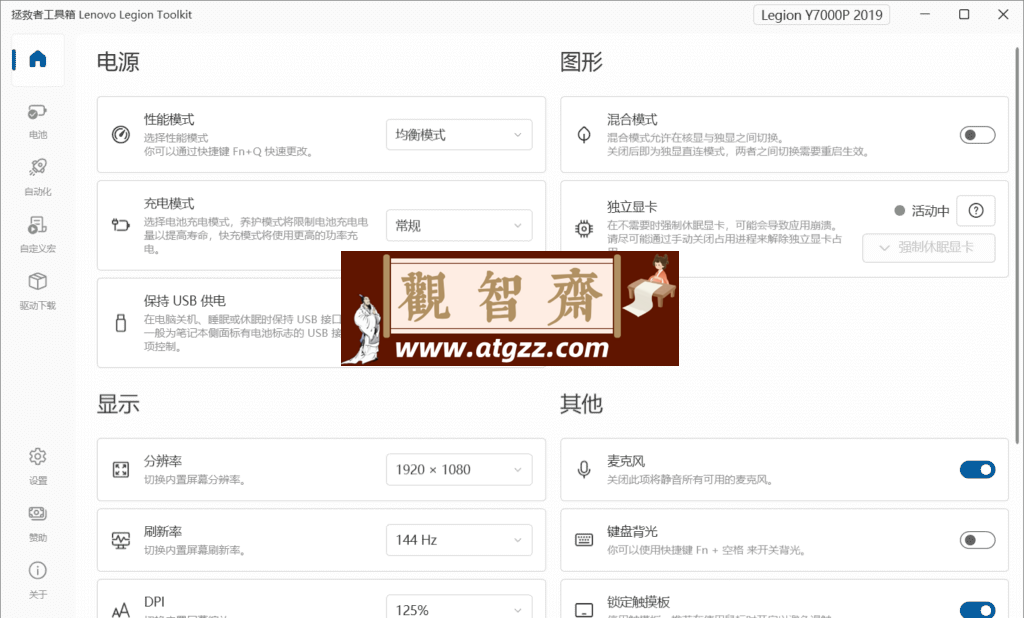Click the 活动中 GPU status indicator
Image resolution: width=1024 pixels, height=618 pixels.
pyautogui.click(x=921, y=211)
